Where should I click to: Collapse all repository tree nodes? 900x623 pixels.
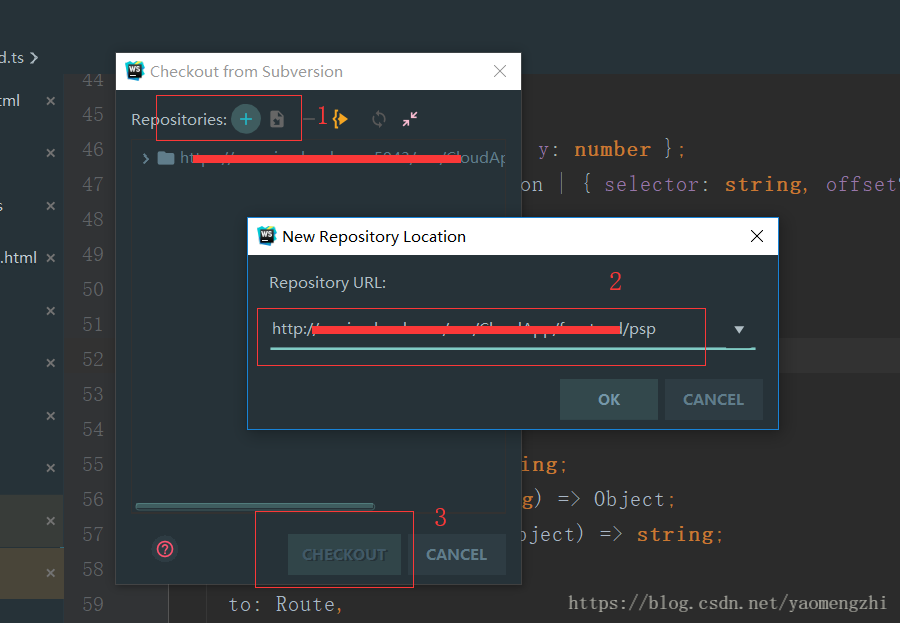[410, 119]
